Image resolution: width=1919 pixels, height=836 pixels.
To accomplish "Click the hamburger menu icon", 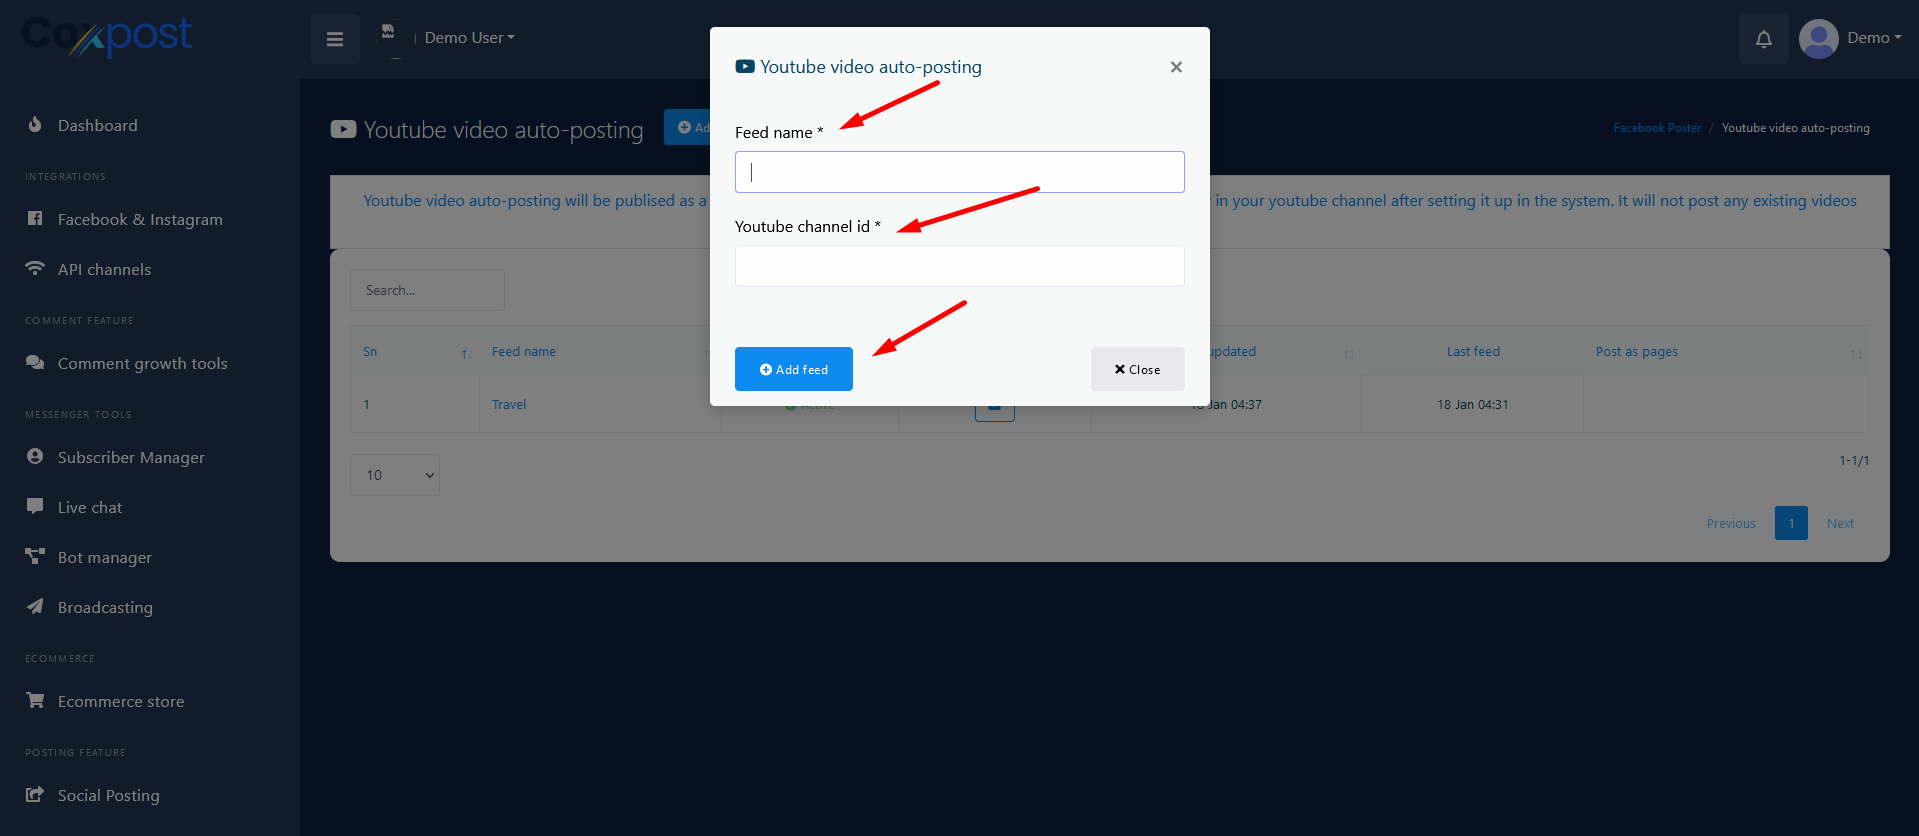I will click(x=335, y=39).
